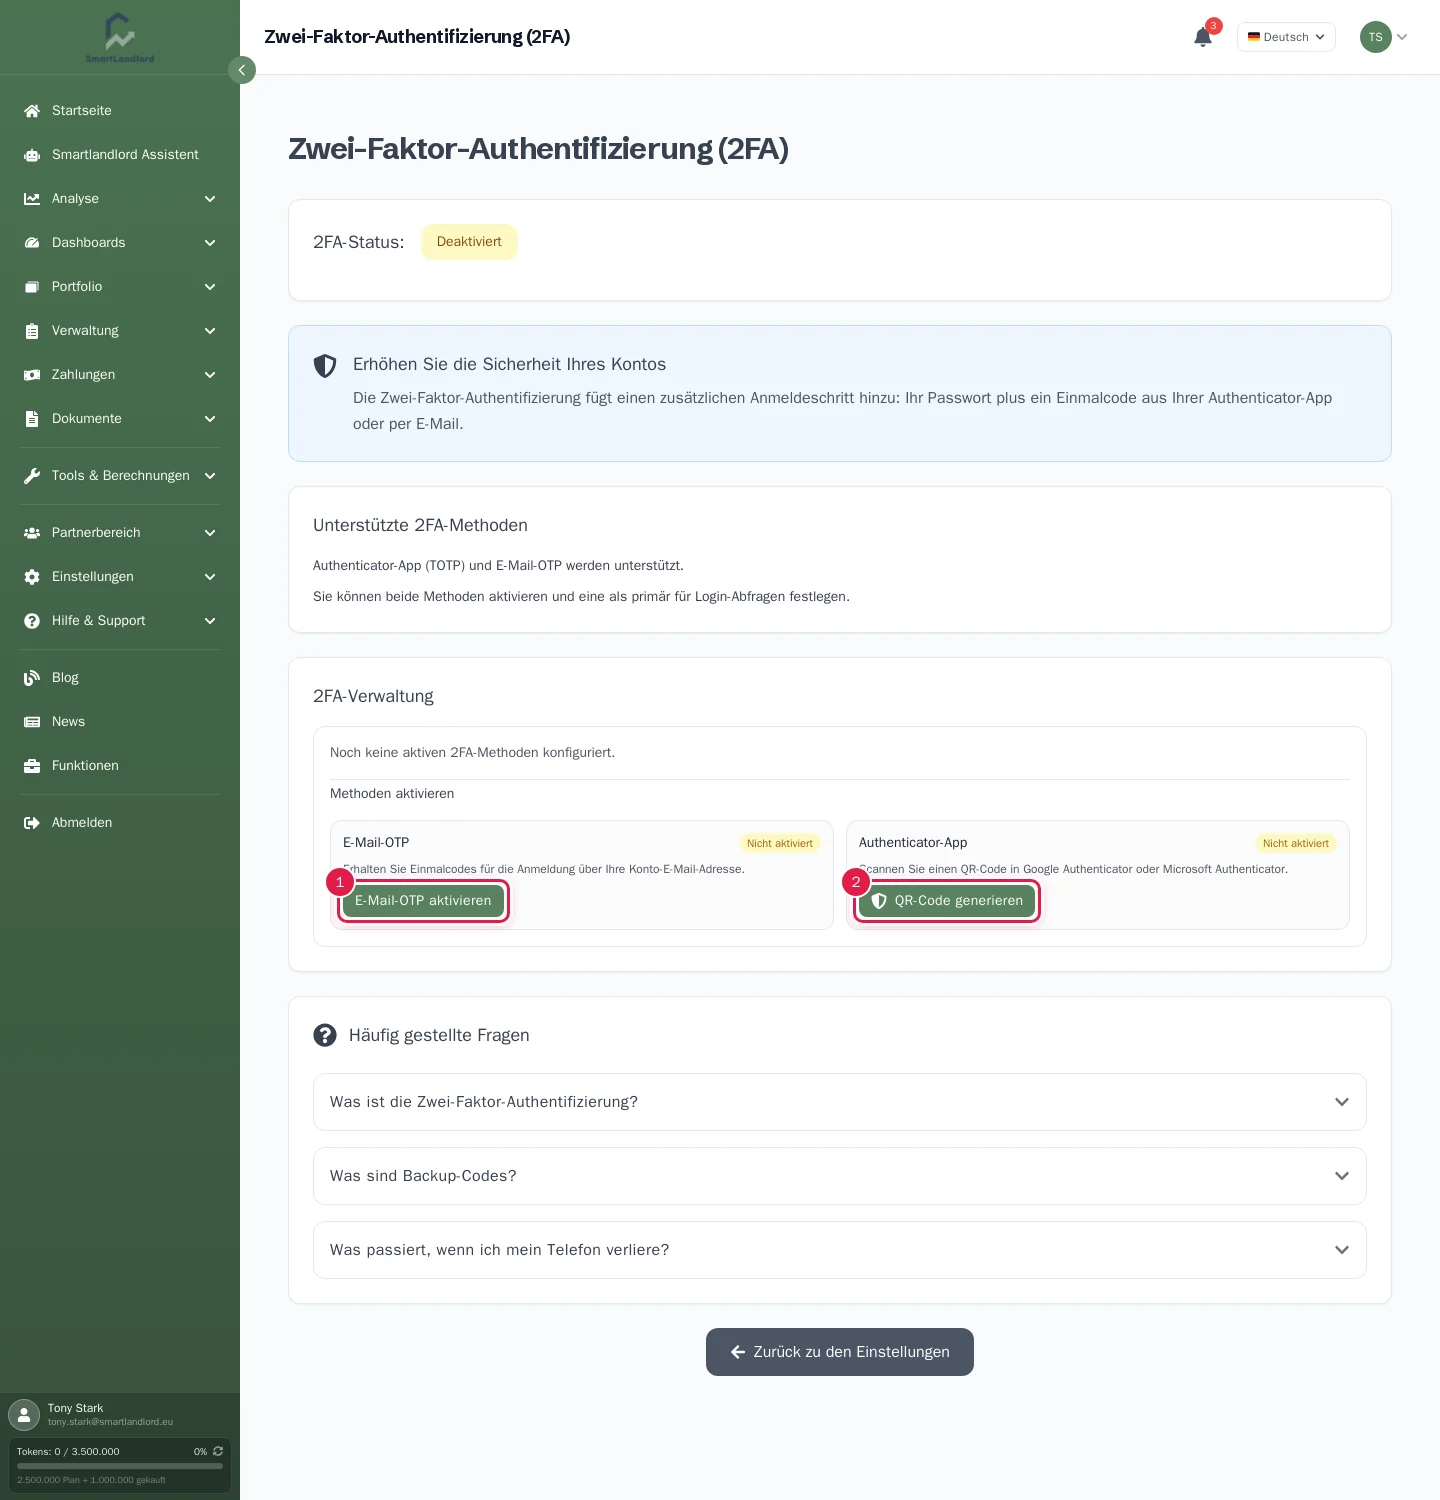The image size is (1440, 1500).
Task: Click the Dokumente file icon
Action: [x=32, y=419]
